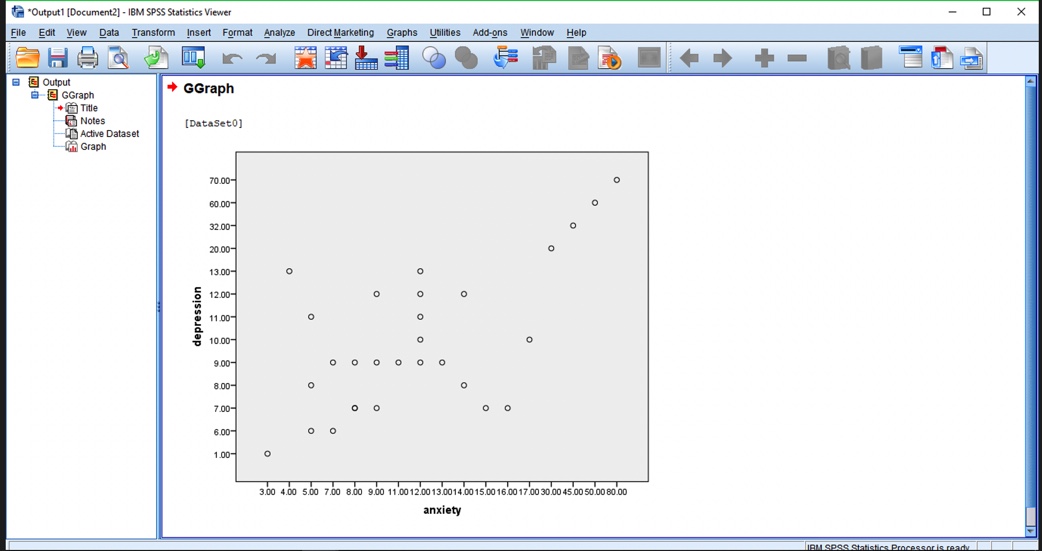Collapse the Output root tree node
Image resolution: width=1042 pixels, height=551 pixels.
[x=16, y=82]
